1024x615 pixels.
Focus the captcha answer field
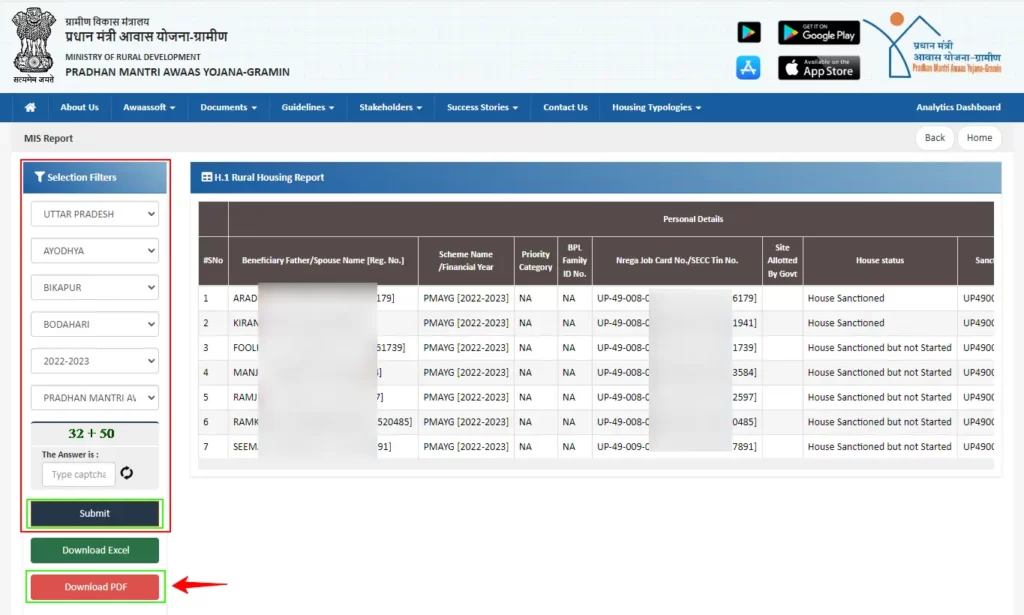(x=78, y=474)
